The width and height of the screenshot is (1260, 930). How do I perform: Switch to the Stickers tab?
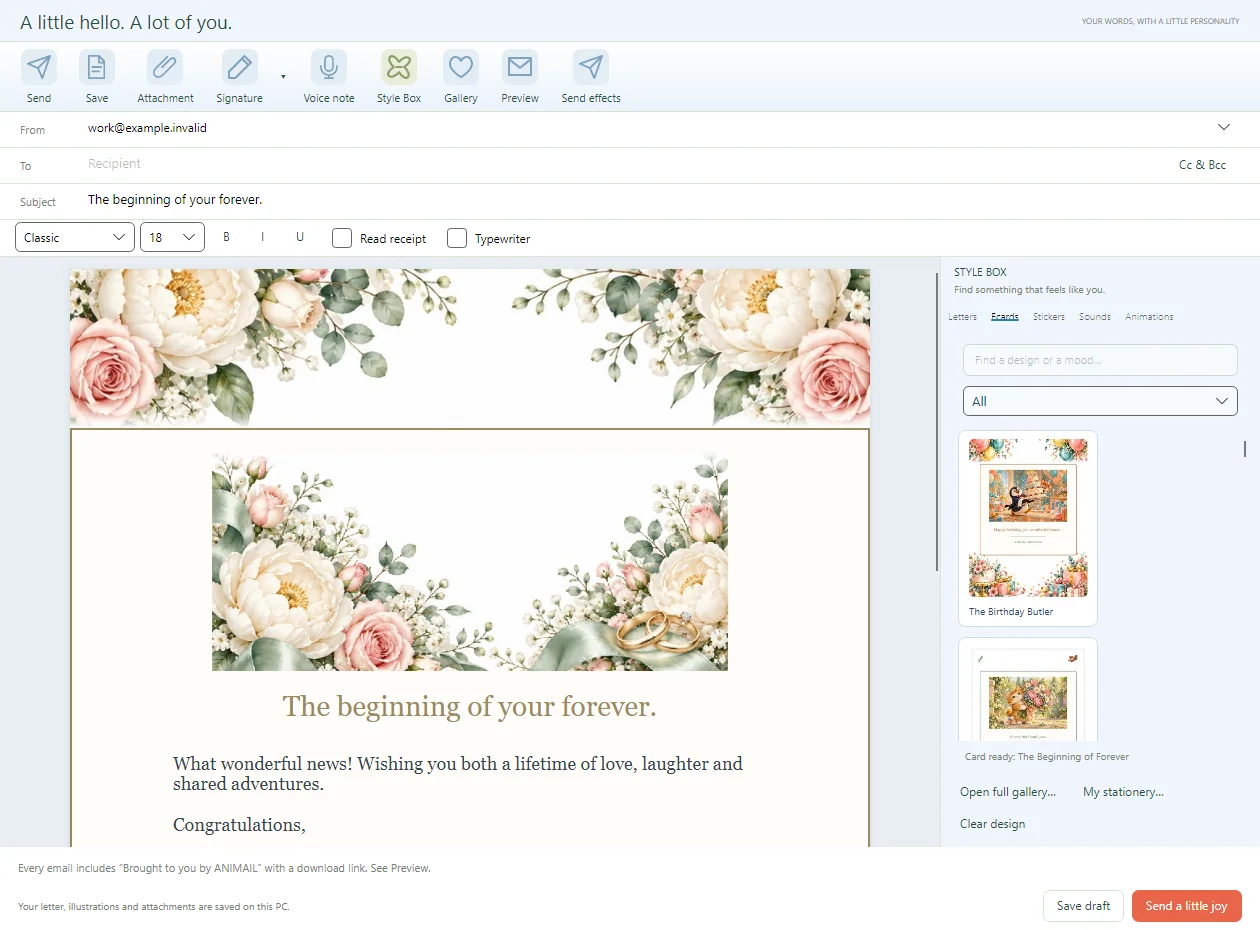[x=1049, y=317]
